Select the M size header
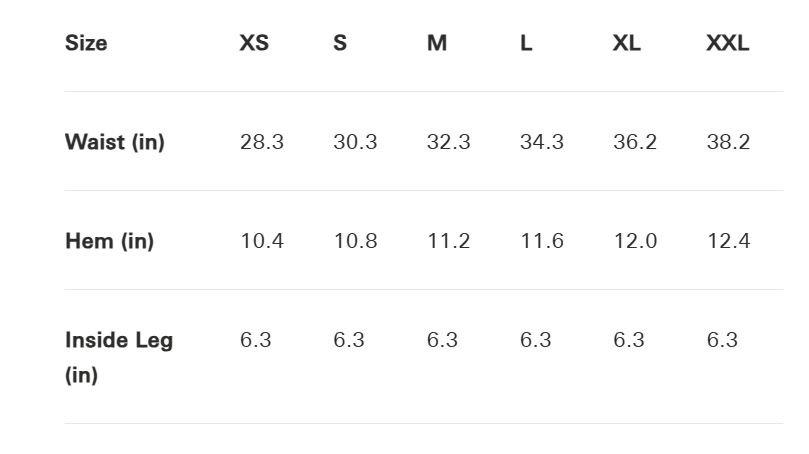 coord(437,43)
